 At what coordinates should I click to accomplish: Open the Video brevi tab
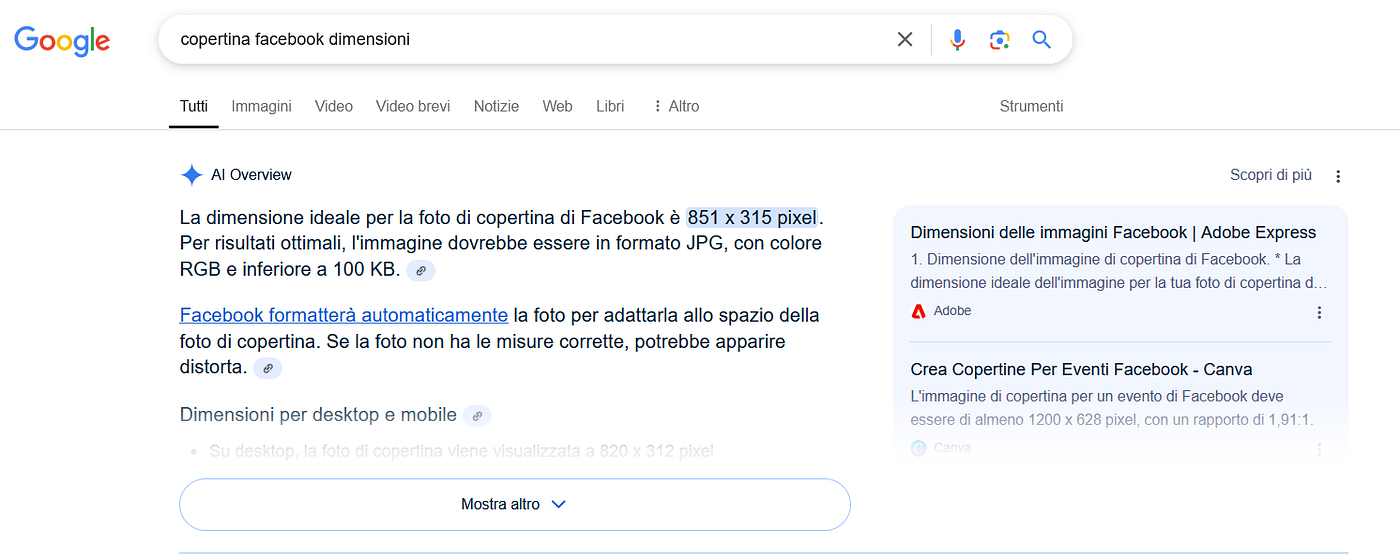(x=413, y=106)
